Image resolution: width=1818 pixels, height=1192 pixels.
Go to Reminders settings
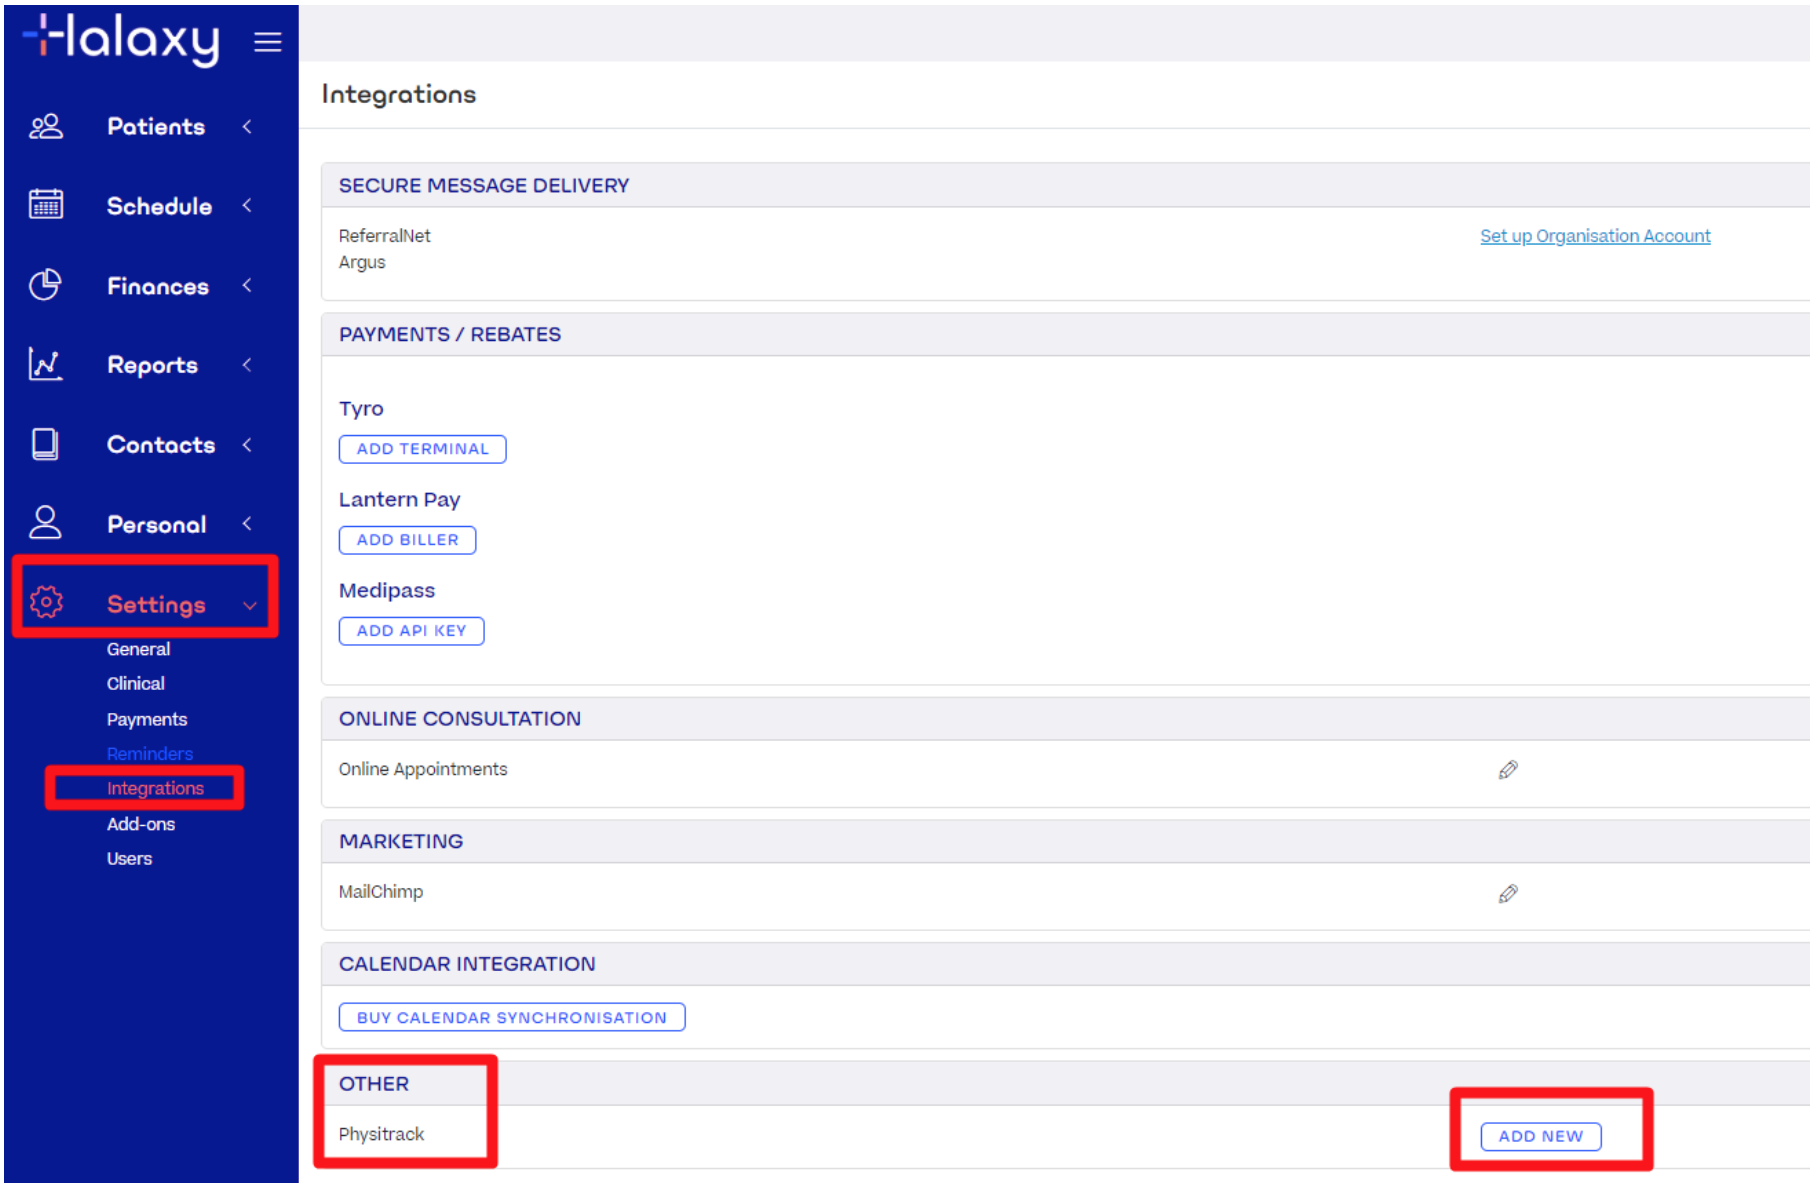click(149, 753)
